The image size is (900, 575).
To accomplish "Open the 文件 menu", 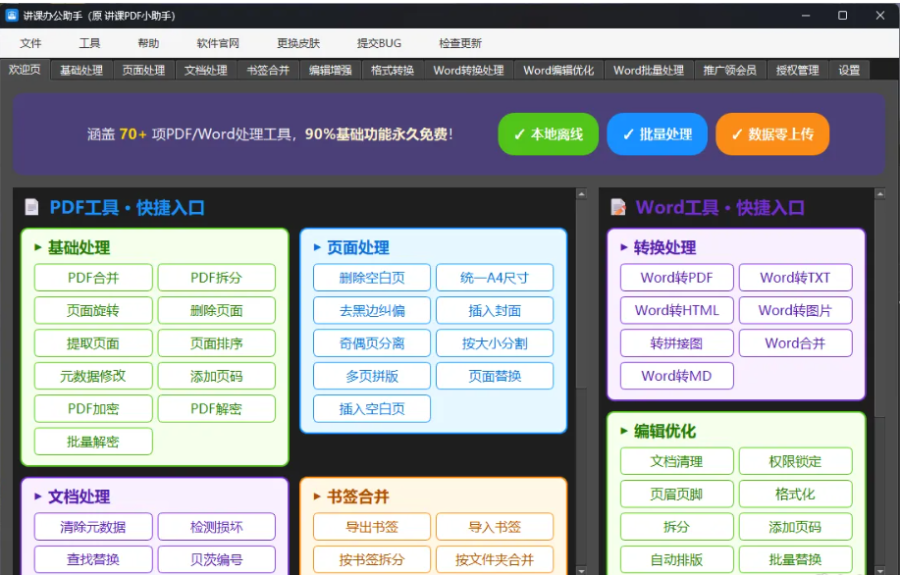I will pos(30,43).
